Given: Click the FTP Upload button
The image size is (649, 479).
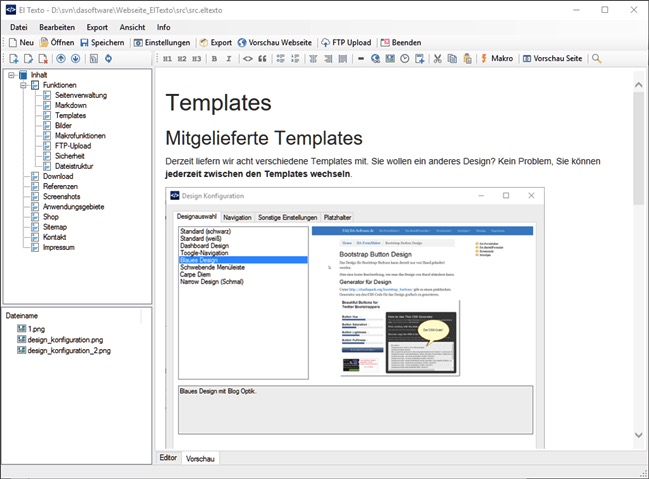Looking at the screenshot, I should point(346,43).
